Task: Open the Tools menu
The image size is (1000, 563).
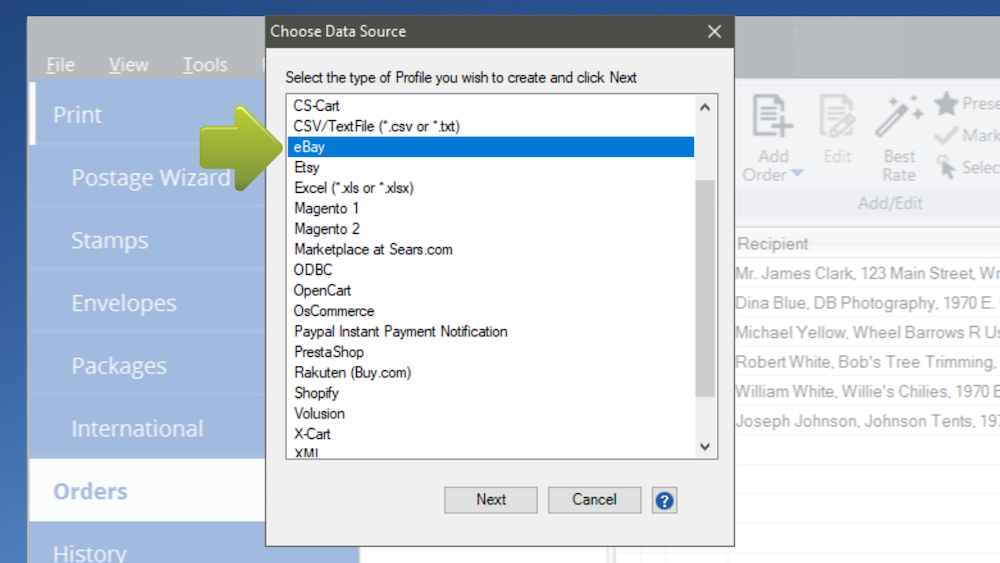Action: coord(204,65)
